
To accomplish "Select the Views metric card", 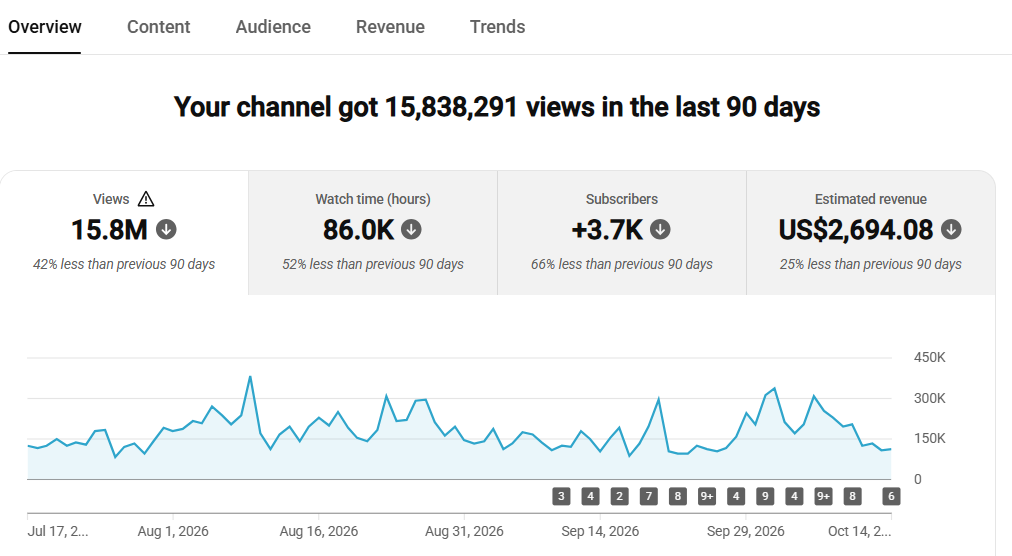I will (x=124, y=233).
